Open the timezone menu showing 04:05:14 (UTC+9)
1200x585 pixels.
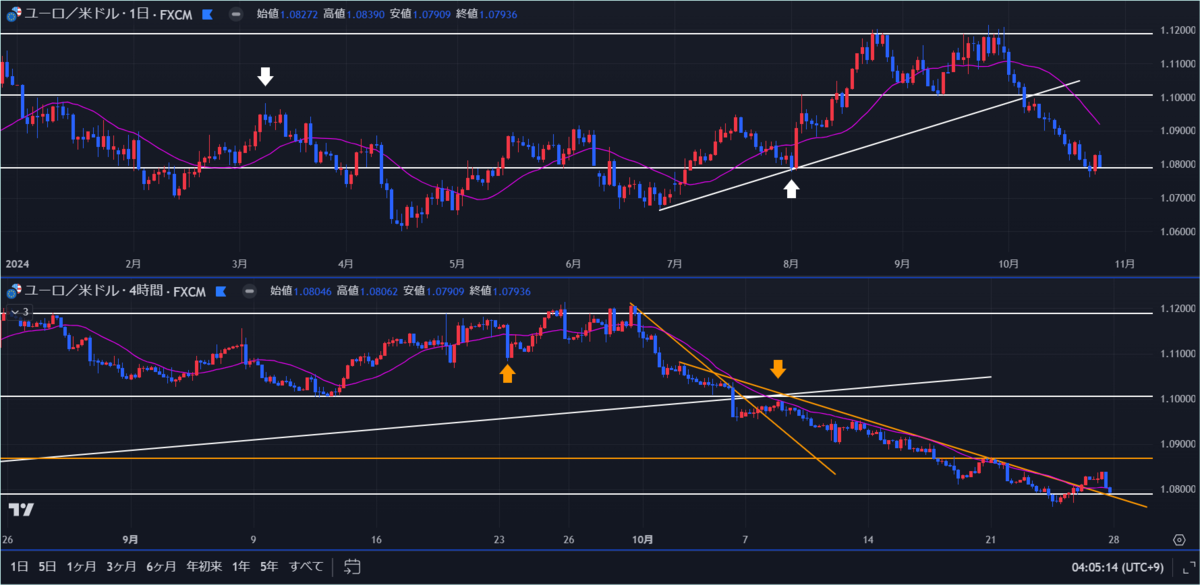click(x=1117, y=567)
